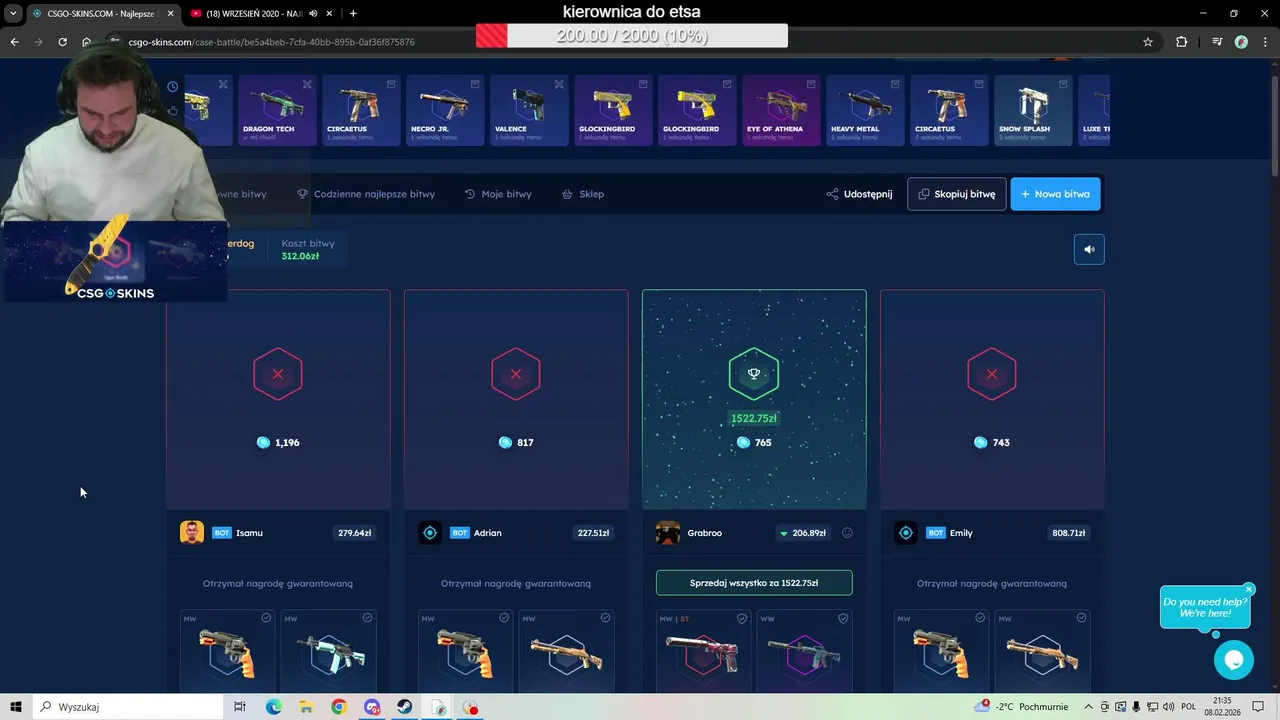The width and height of the screenshot is (1280, 720).
Task: Click Isamu's 279.64zł total value
Action: click(354, 533)
